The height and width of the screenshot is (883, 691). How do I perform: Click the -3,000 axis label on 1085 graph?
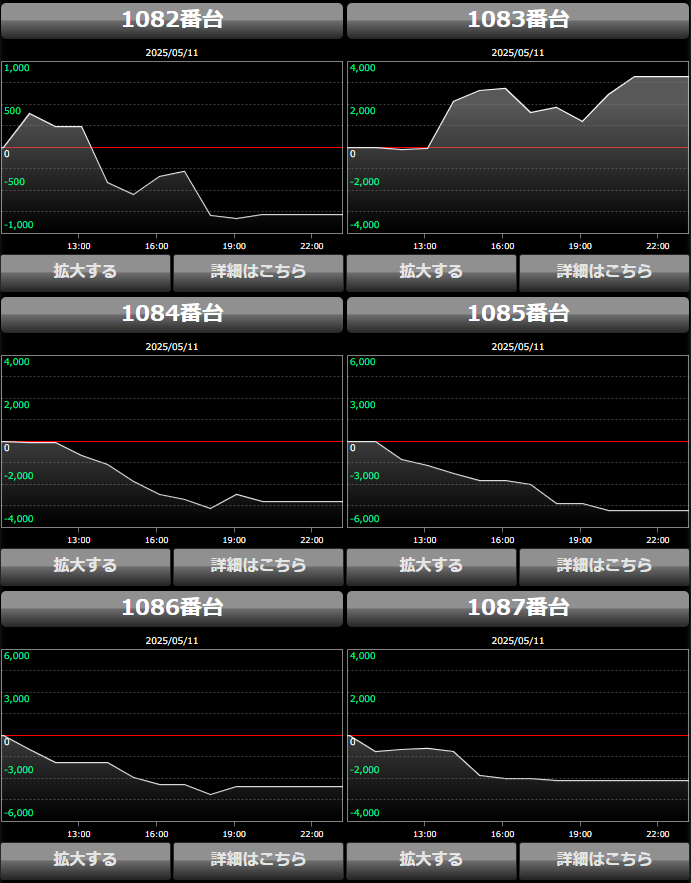tap(364, 476)
